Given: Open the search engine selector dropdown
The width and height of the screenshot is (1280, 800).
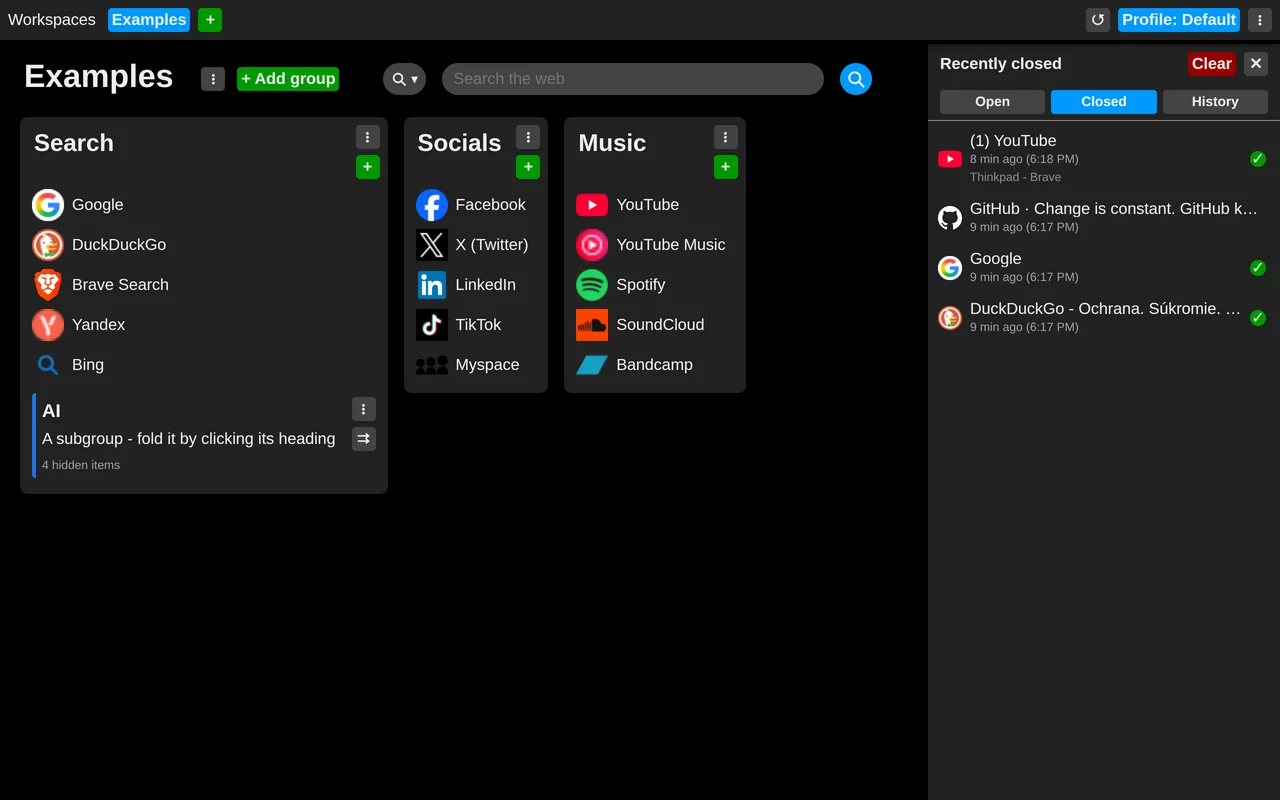Looking at the screenshot, I should 404,79.
